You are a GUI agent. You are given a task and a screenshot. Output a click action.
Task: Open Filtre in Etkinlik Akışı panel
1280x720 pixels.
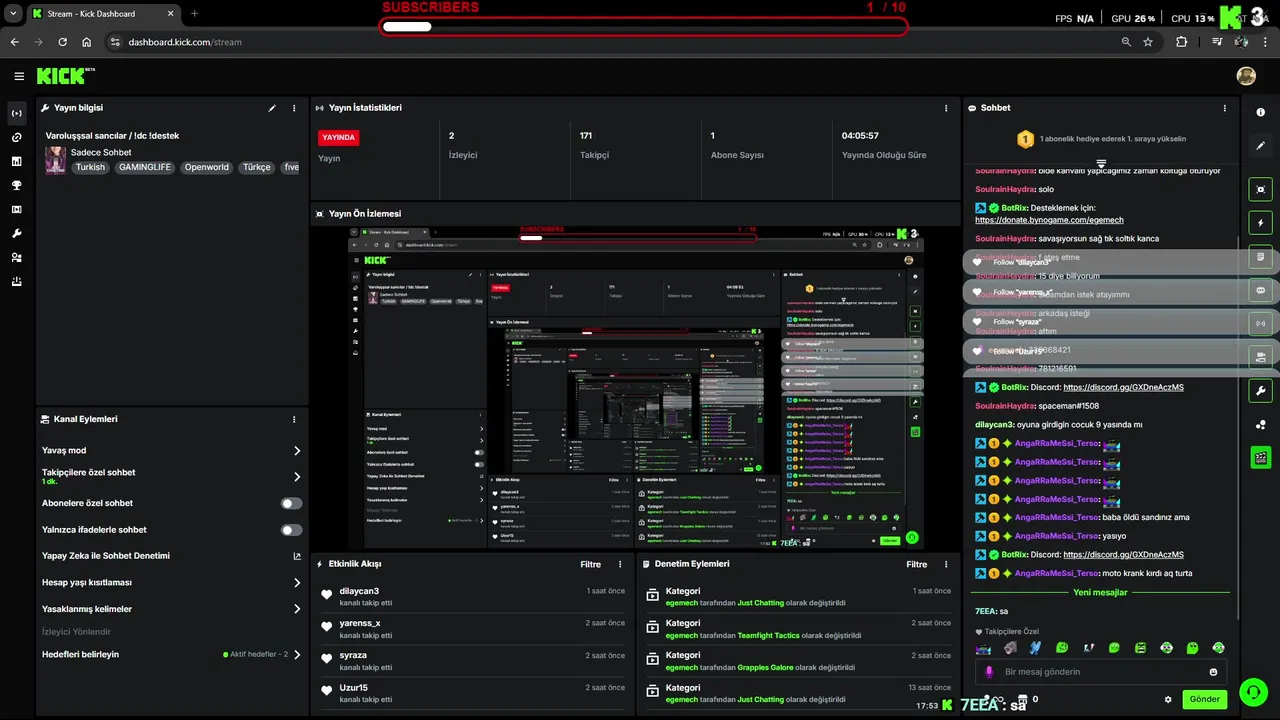591,564
